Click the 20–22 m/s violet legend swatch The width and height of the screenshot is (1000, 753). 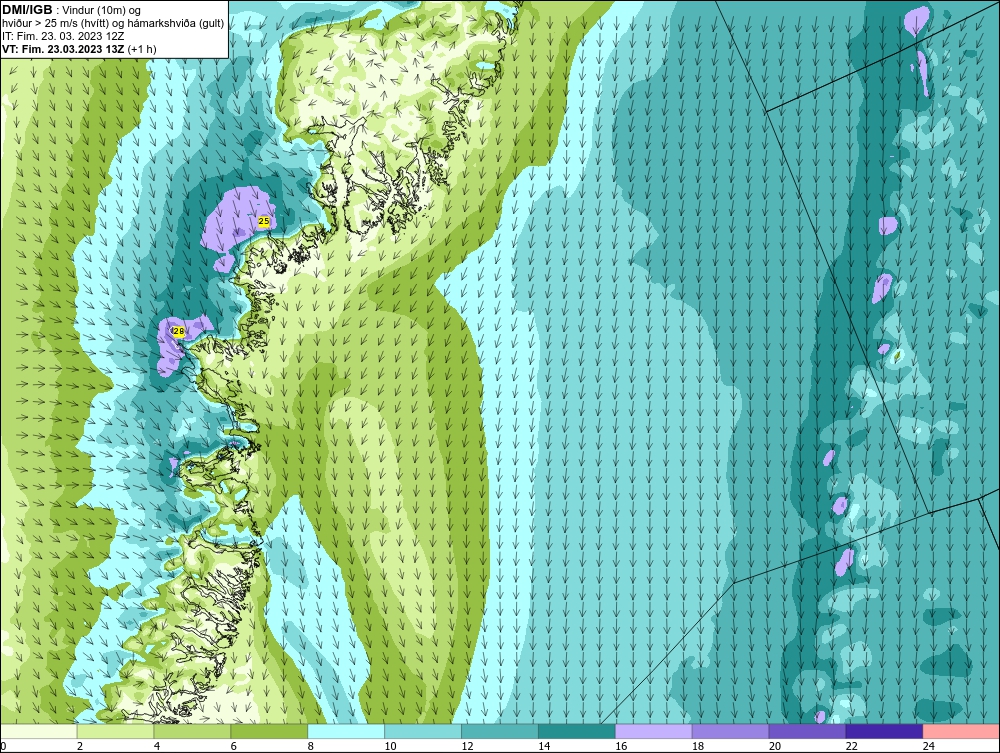[x=807, y=731]
